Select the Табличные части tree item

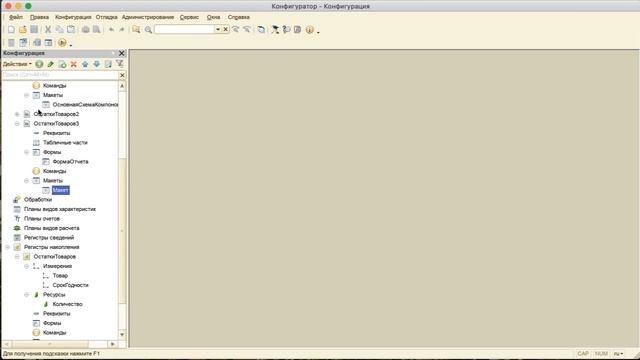tap(65, 143)
